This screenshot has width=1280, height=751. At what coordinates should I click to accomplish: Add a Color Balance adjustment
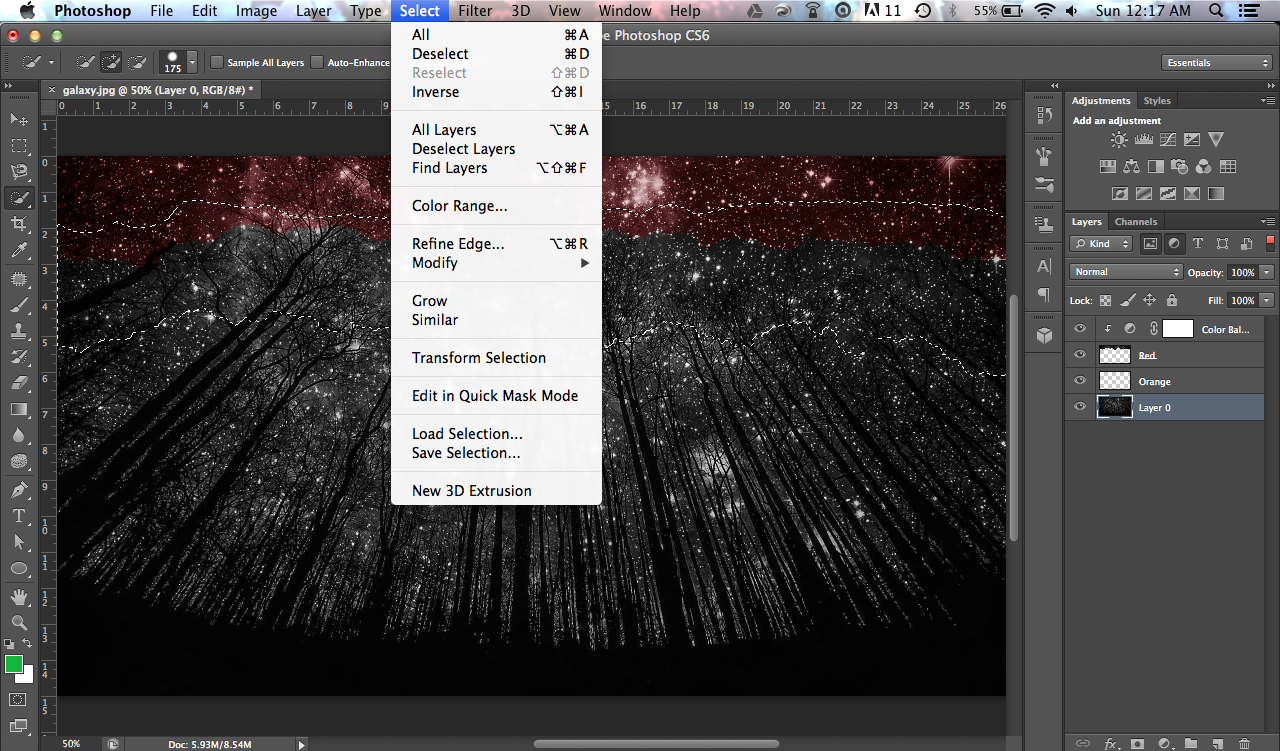pyautogui.click(x=1132, y=167)
